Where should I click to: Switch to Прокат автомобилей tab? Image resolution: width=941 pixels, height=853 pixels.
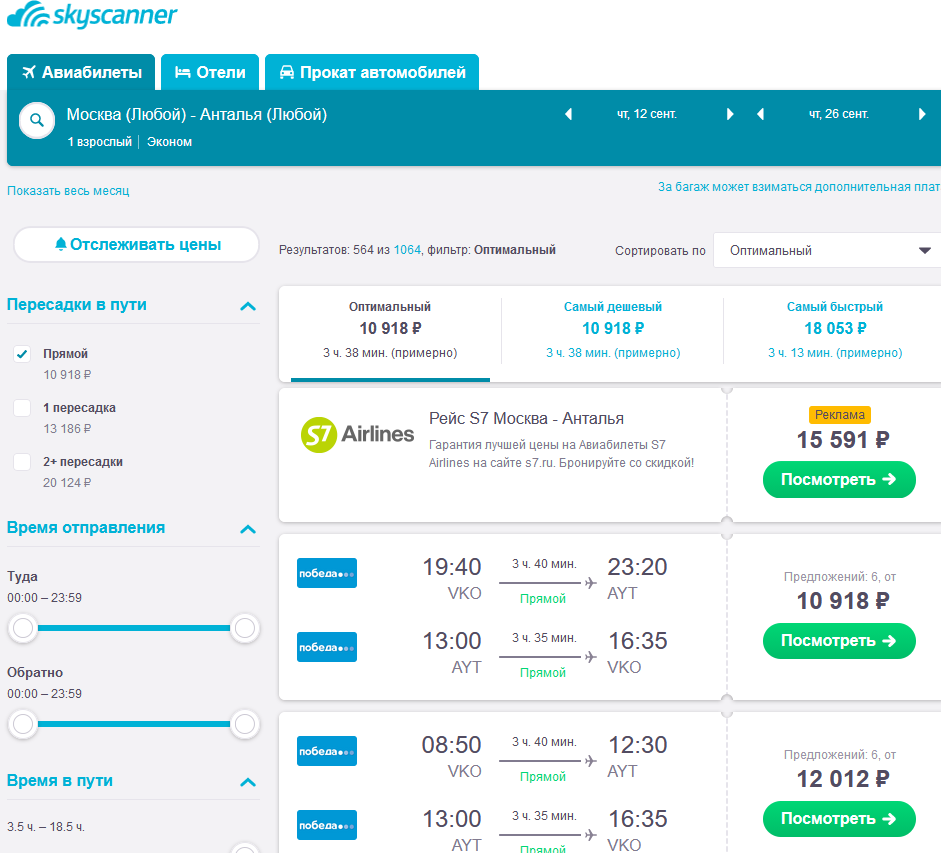(x=372, y=73)
